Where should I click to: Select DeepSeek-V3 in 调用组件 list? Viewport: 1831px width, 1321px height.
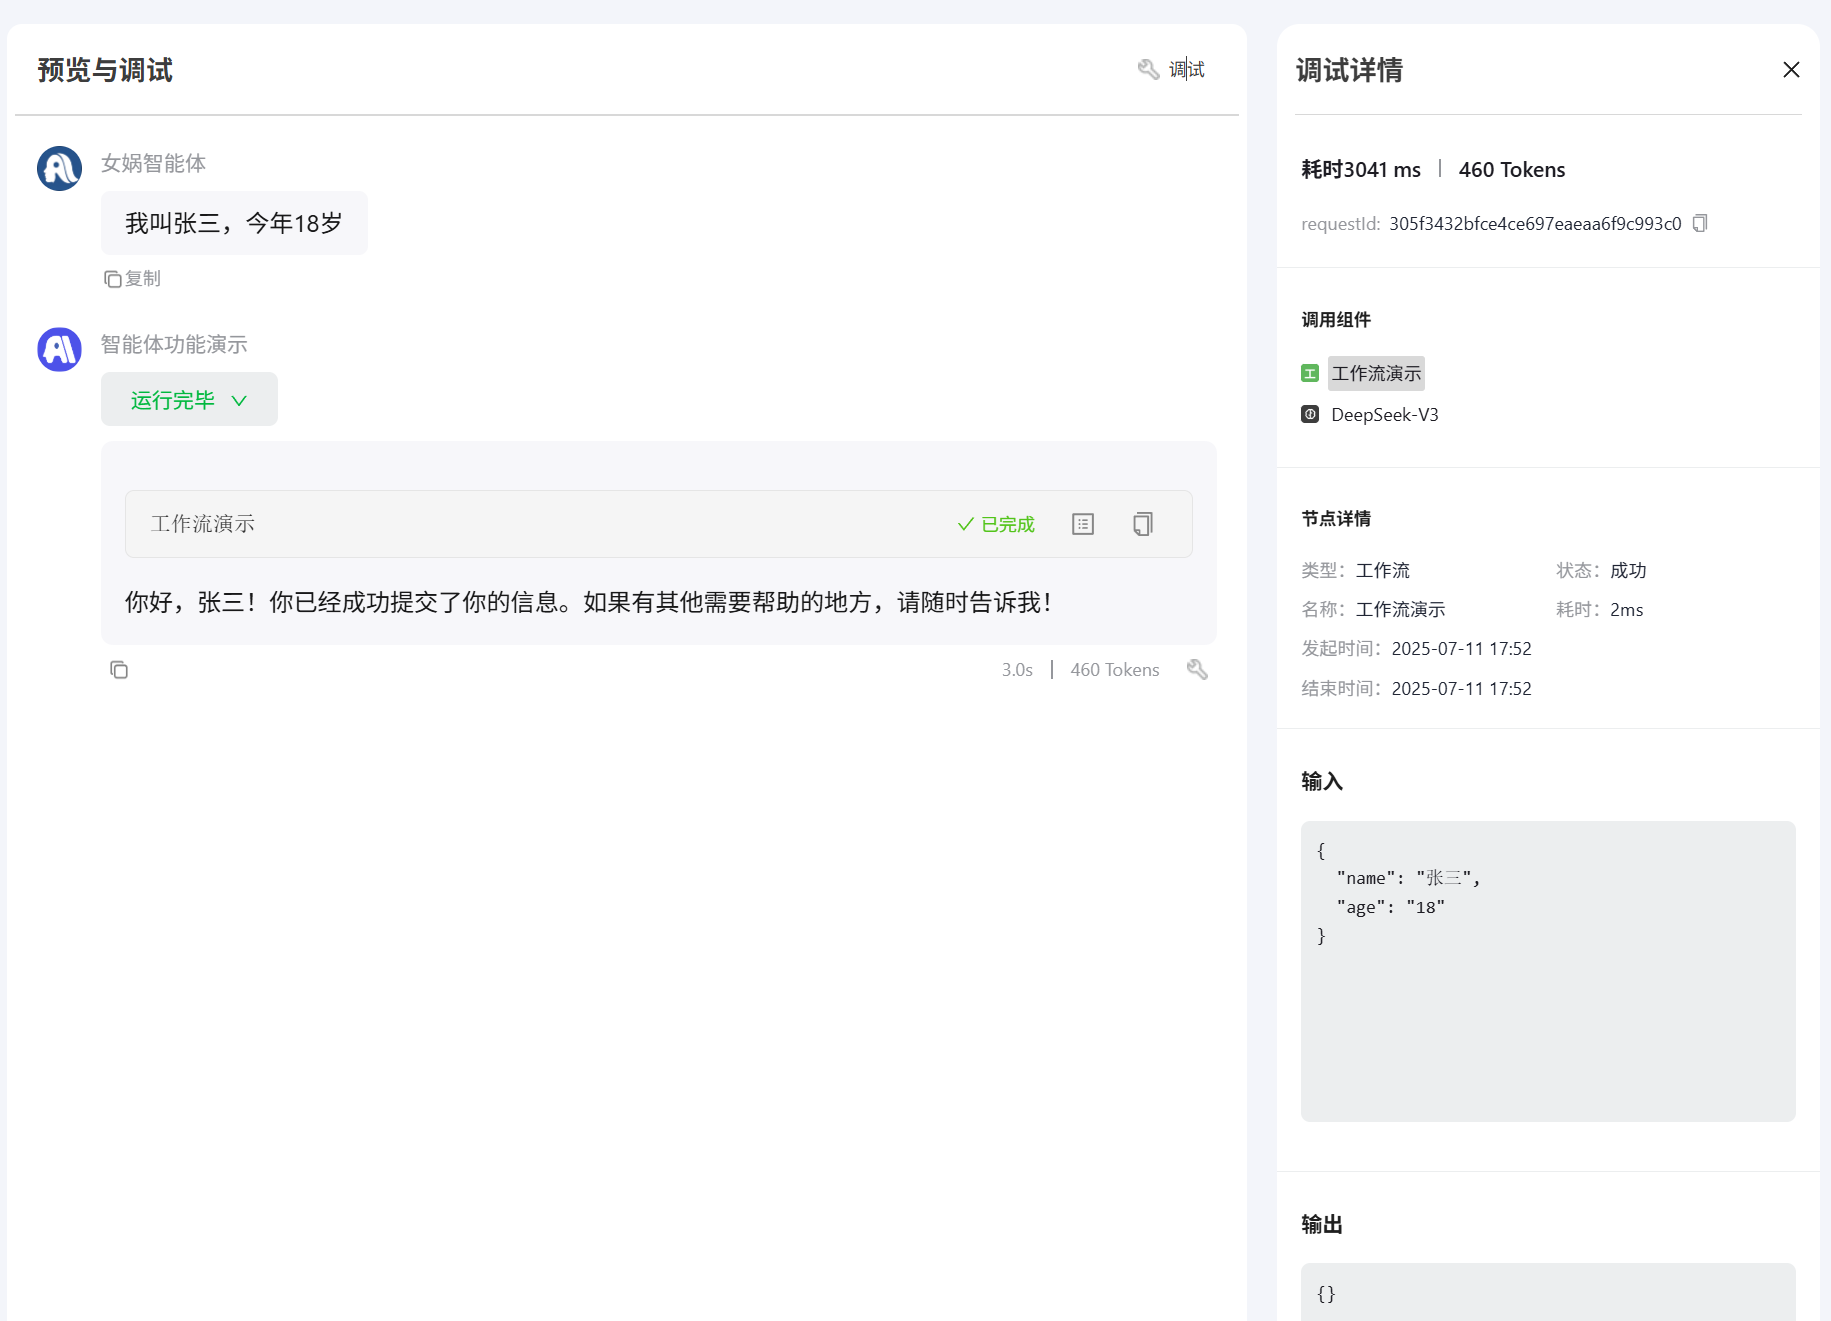(1384, 414)
